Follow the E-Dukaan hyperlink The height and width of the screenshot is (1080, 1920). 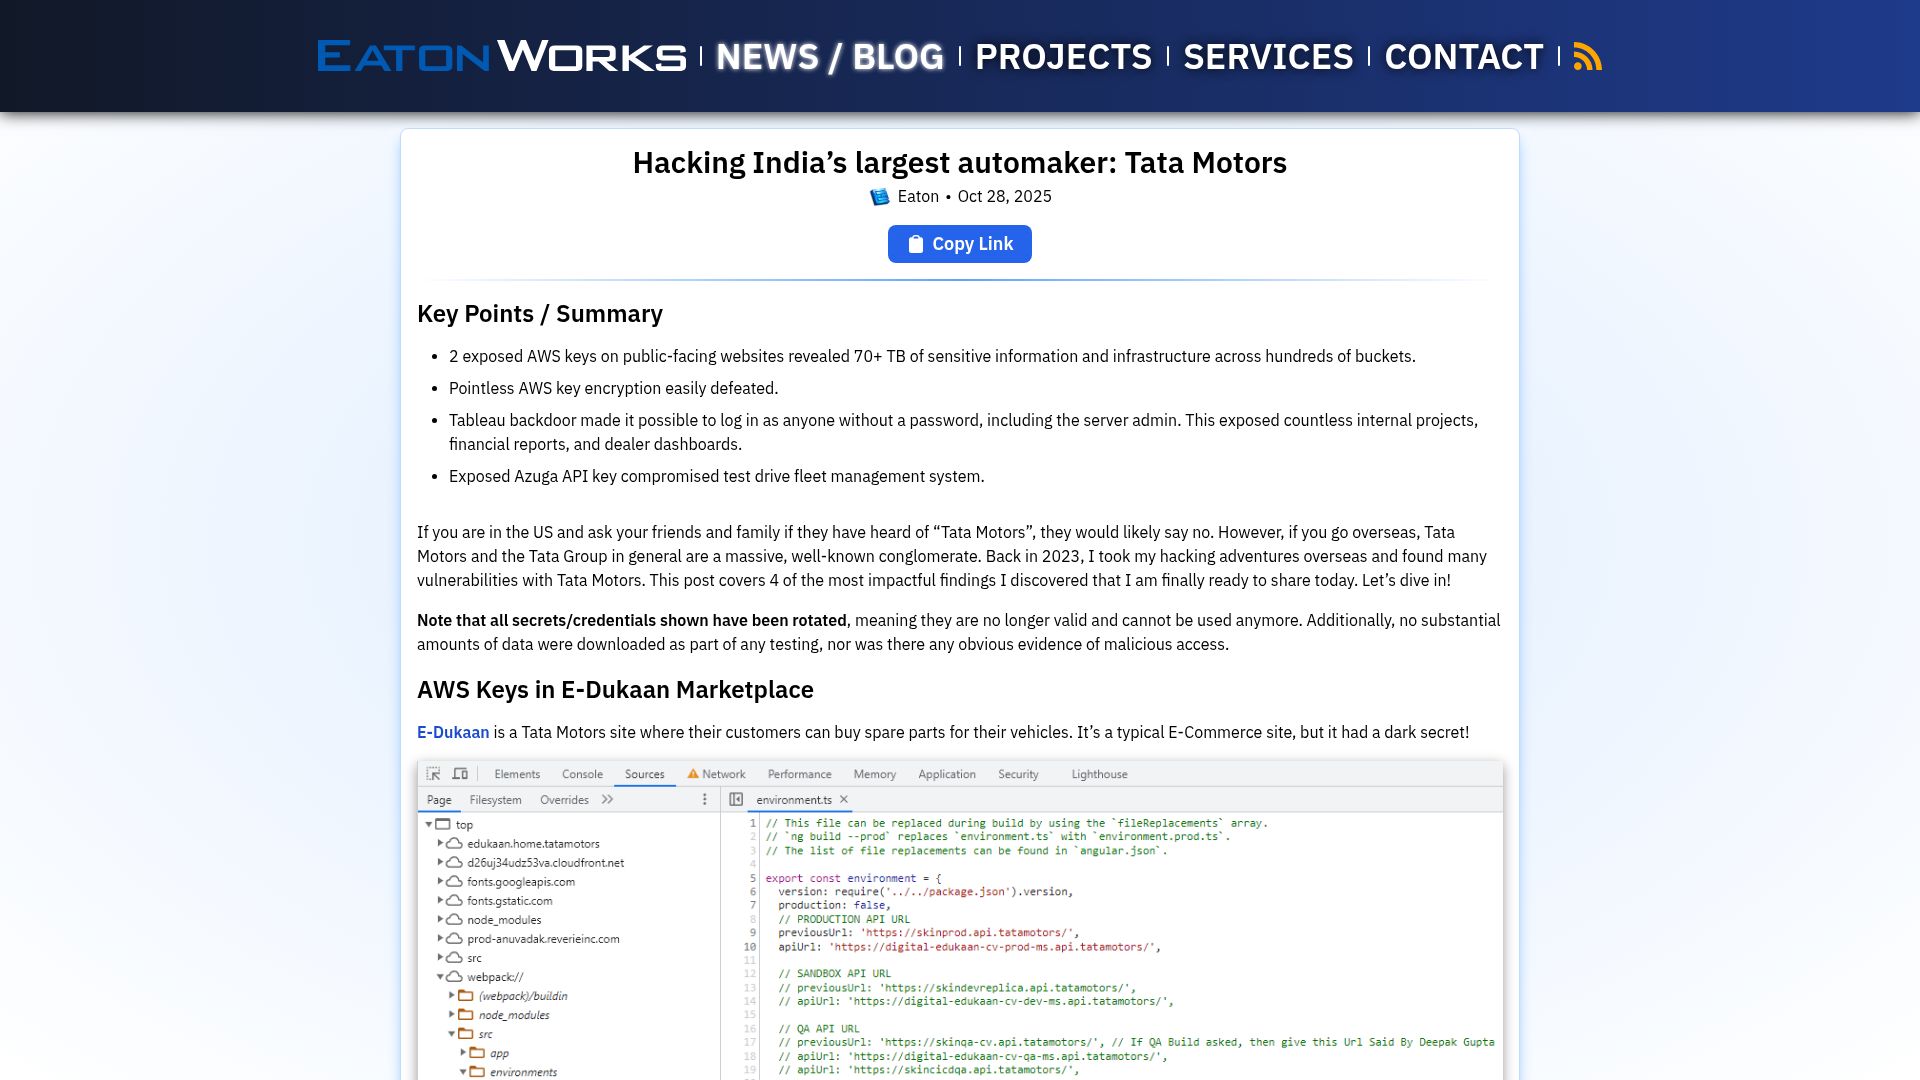pos(453,732)
